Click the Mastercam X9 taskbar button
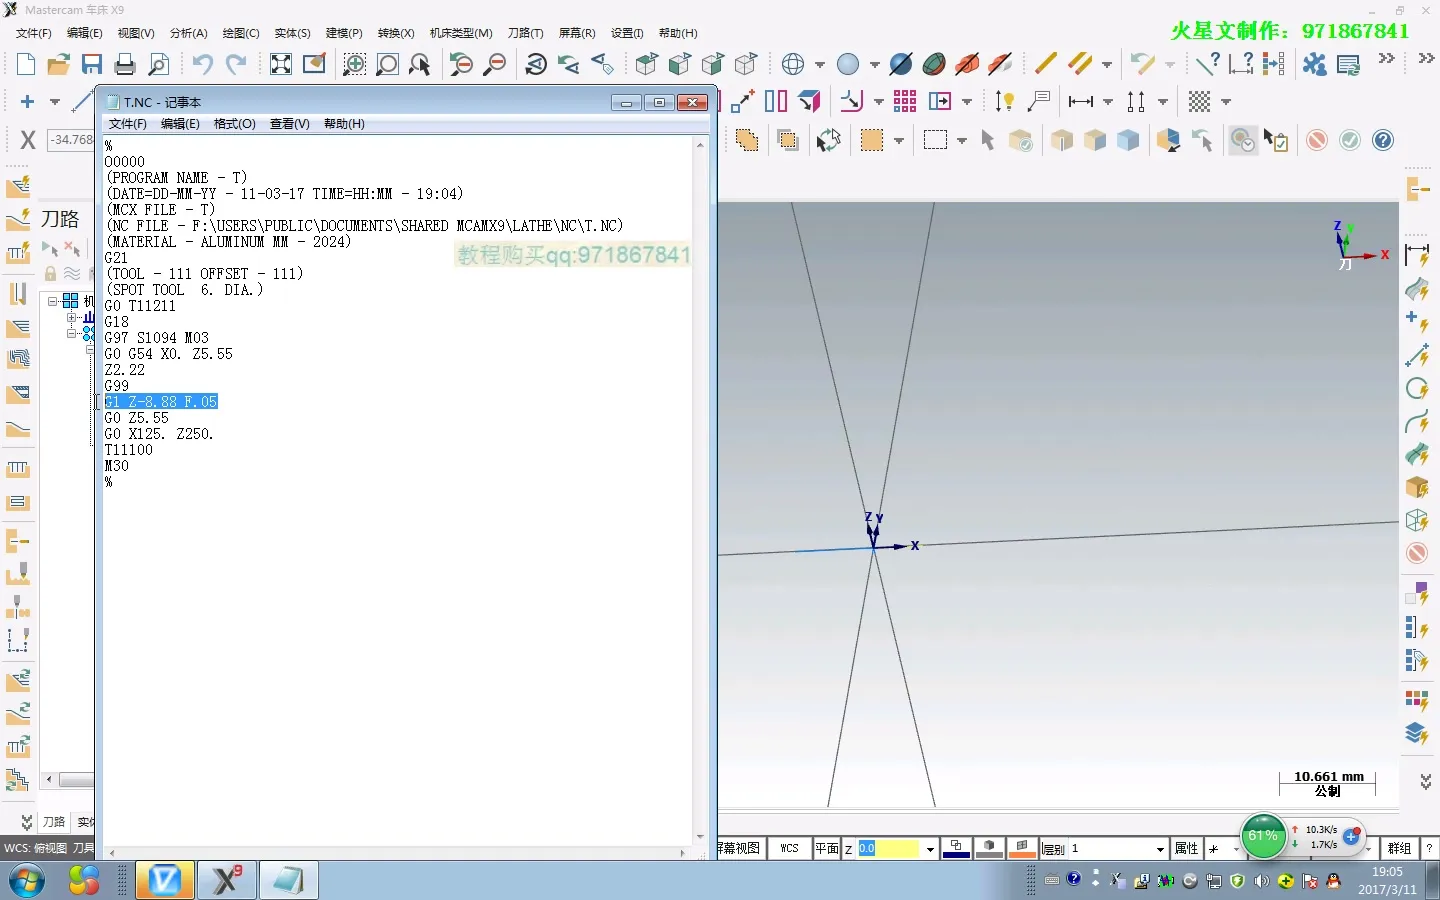 click(x=227, y=880)
